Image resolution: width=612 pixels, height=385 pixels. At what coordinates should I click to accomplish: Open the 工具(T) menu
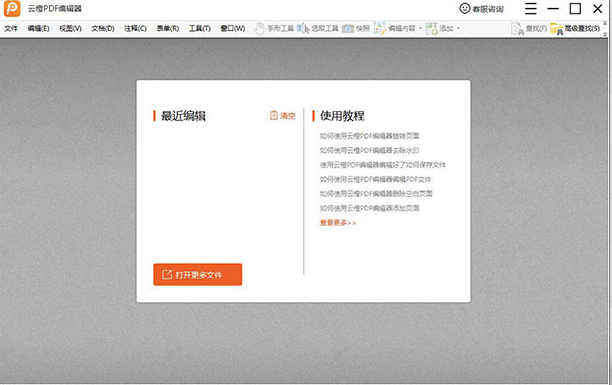click(x=200, y=29)
